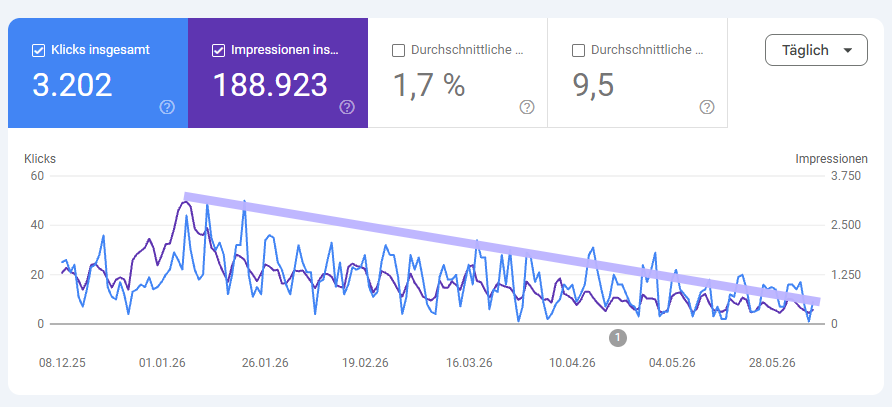Open help icon on the 1,7 % card

(527, 107)
